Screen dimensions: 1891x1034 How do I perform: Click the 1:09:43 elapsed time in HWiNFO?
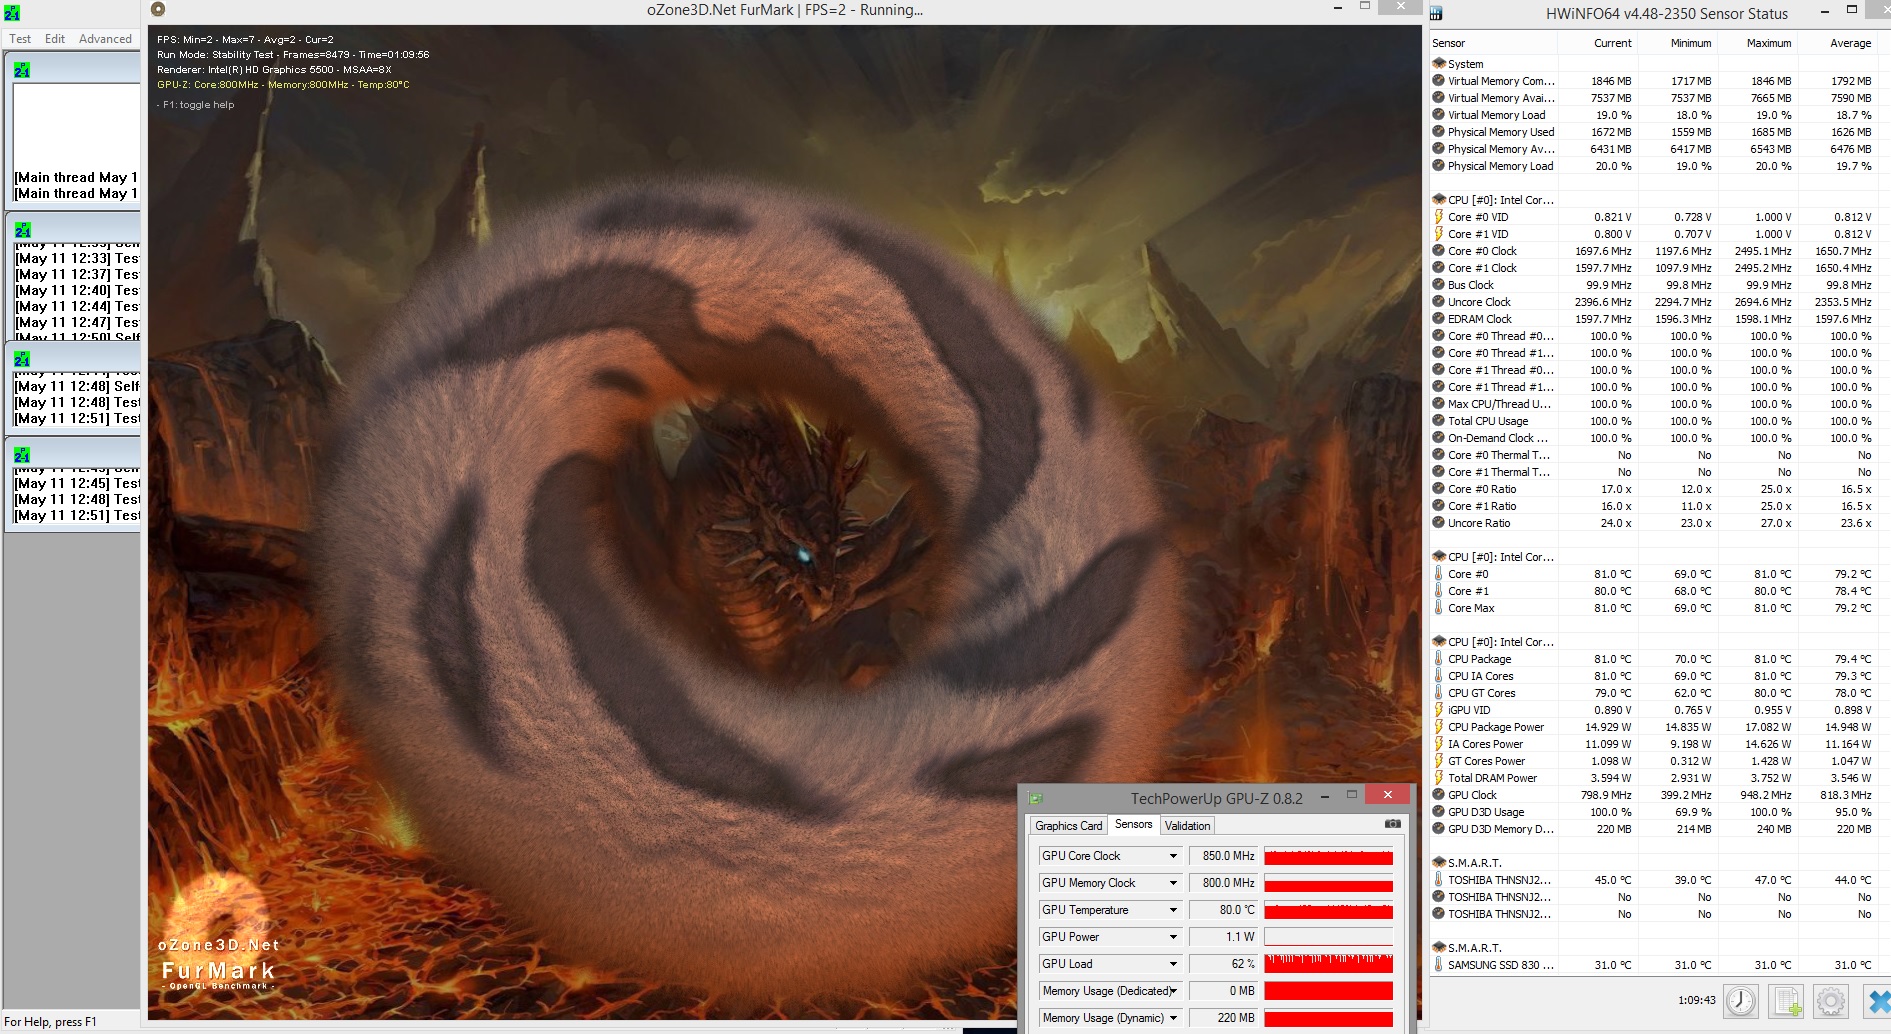pyautogui.click(x=1696, y=1000)
